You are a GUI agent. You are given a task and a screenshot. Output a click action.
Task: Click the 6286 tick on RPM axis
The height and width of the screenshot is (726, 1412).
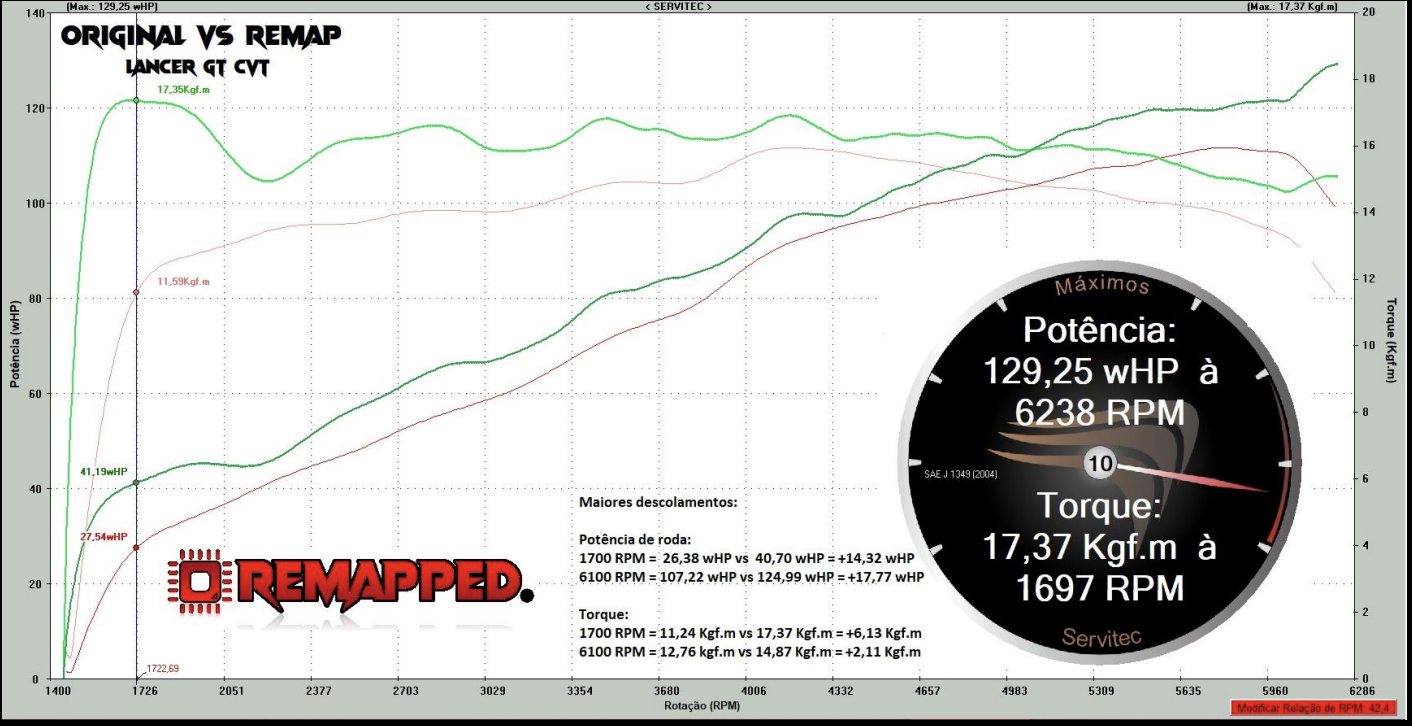tap(1362, 690)
